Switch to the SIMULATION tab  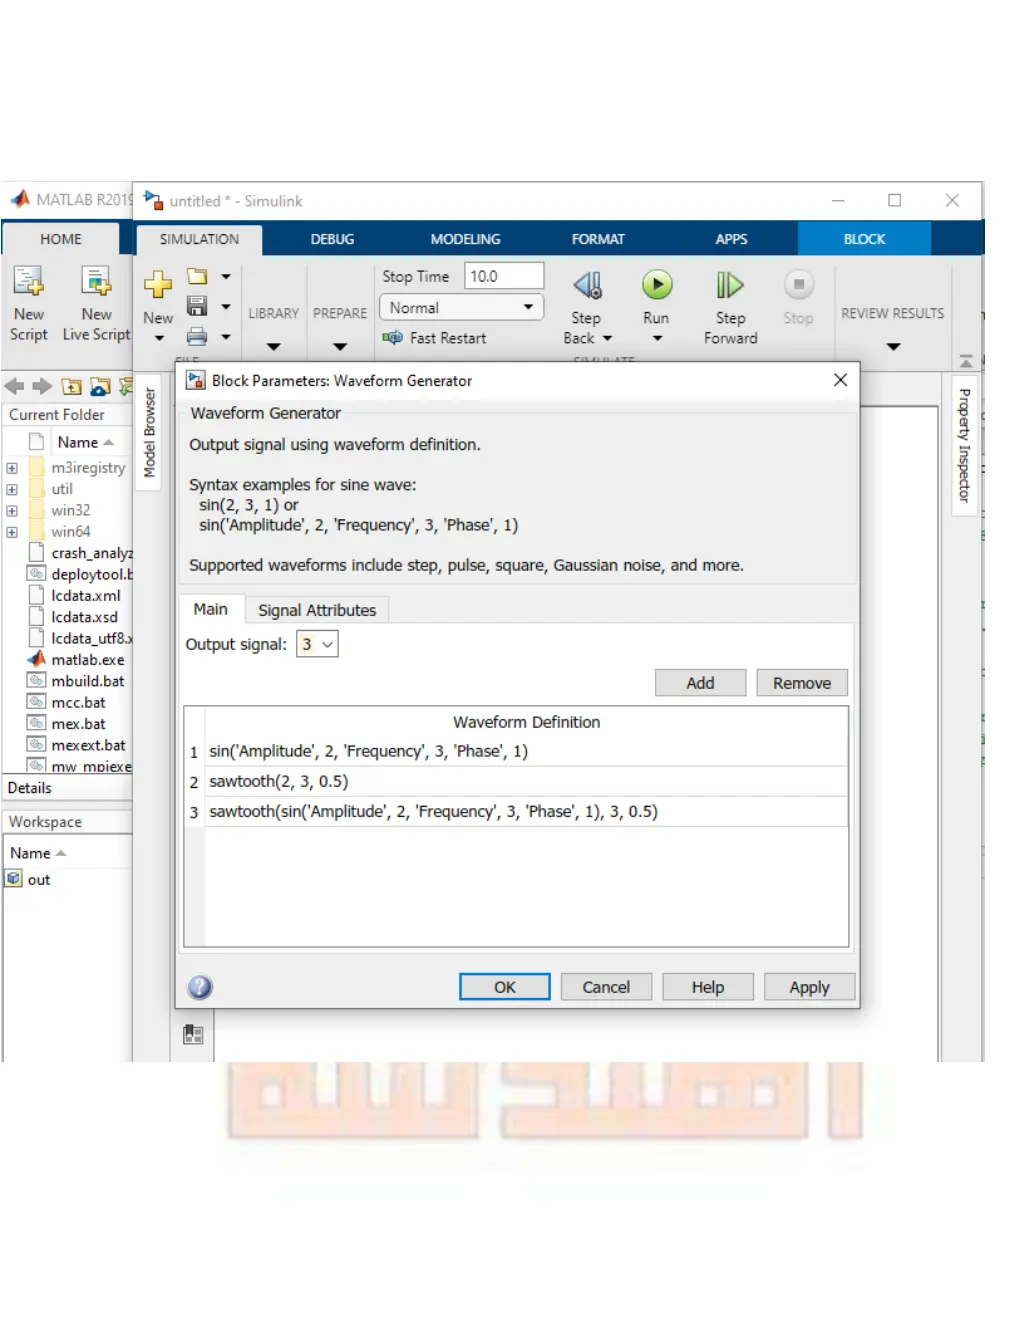199,239
